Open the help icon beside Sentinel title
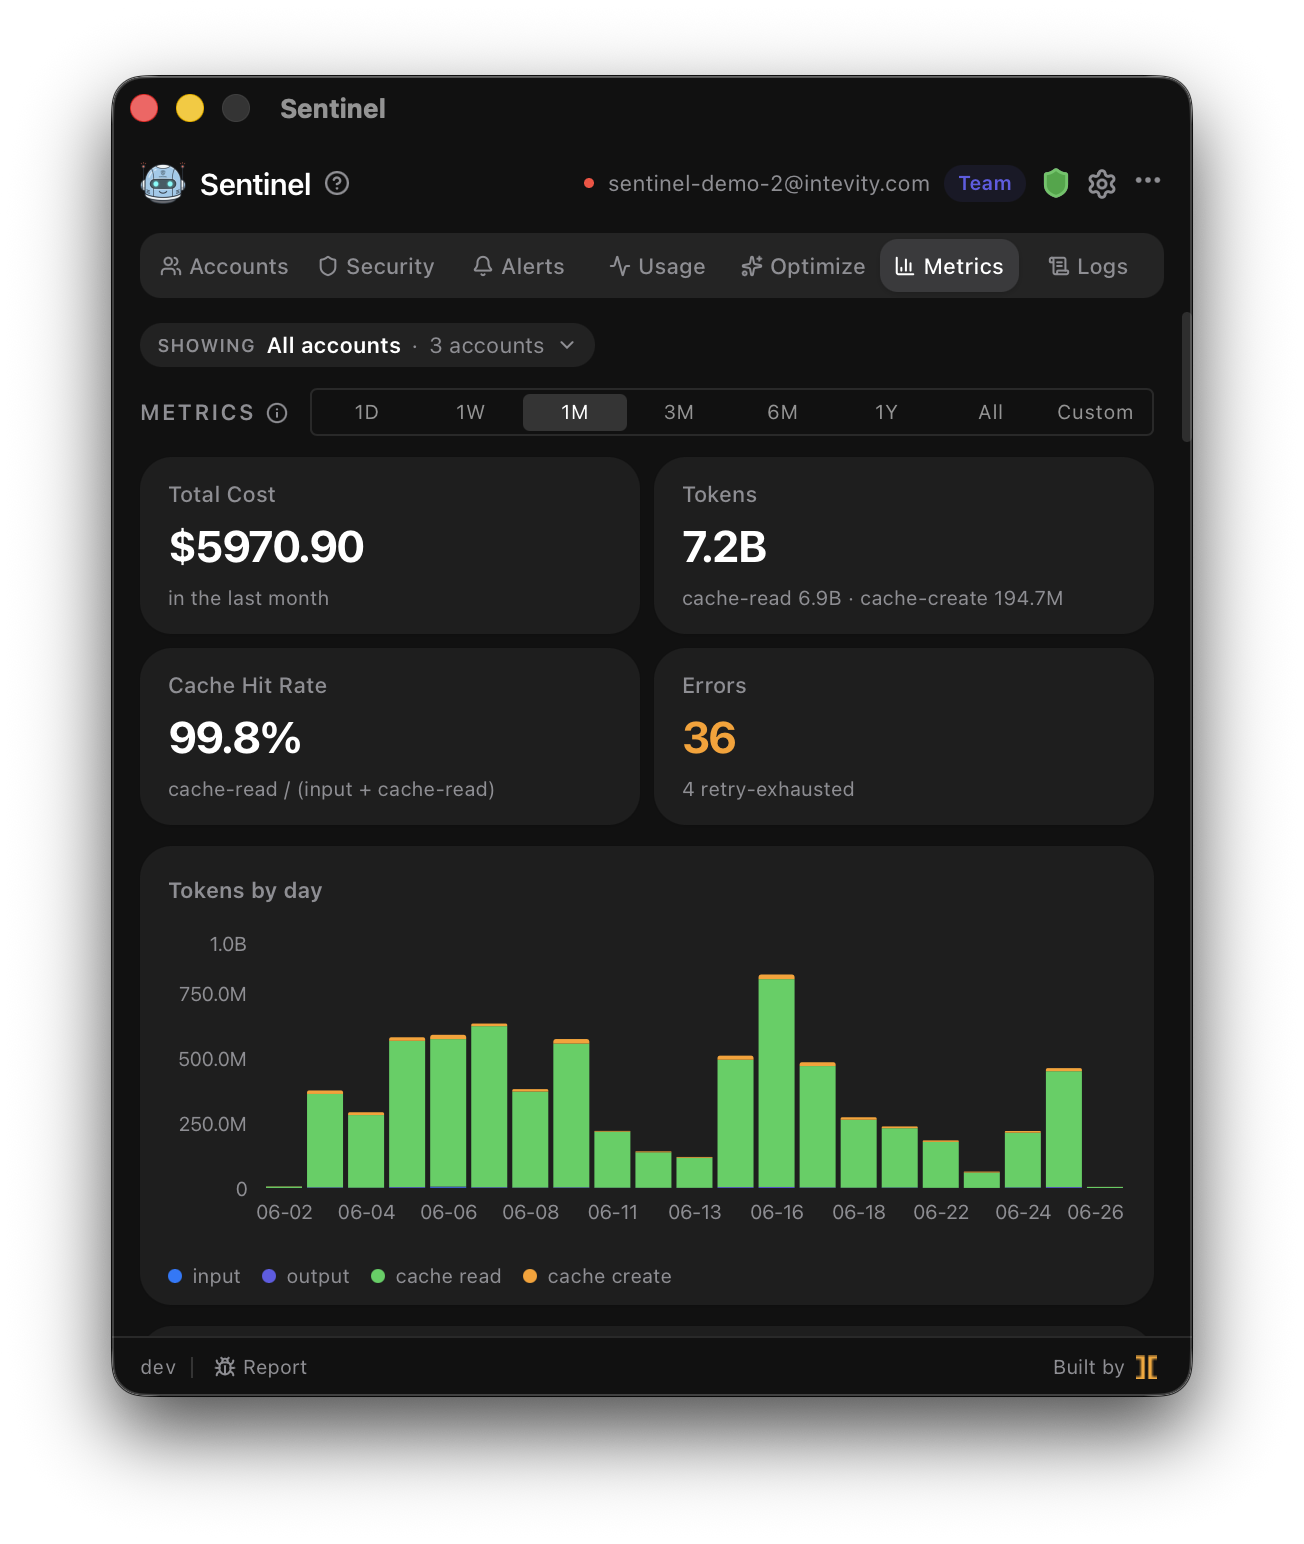 [x=337, y=184]
